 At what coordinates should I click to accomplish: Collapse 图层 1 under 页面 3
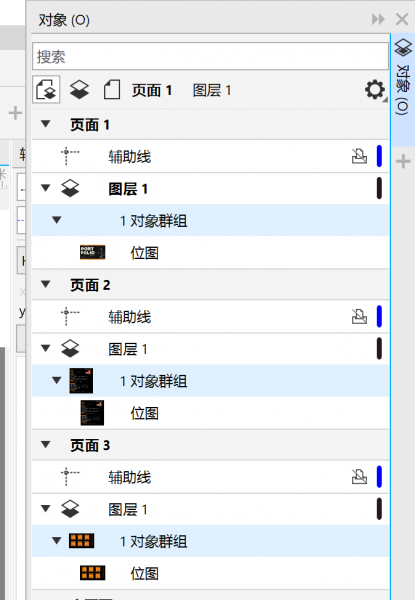(x=46, y=509)
